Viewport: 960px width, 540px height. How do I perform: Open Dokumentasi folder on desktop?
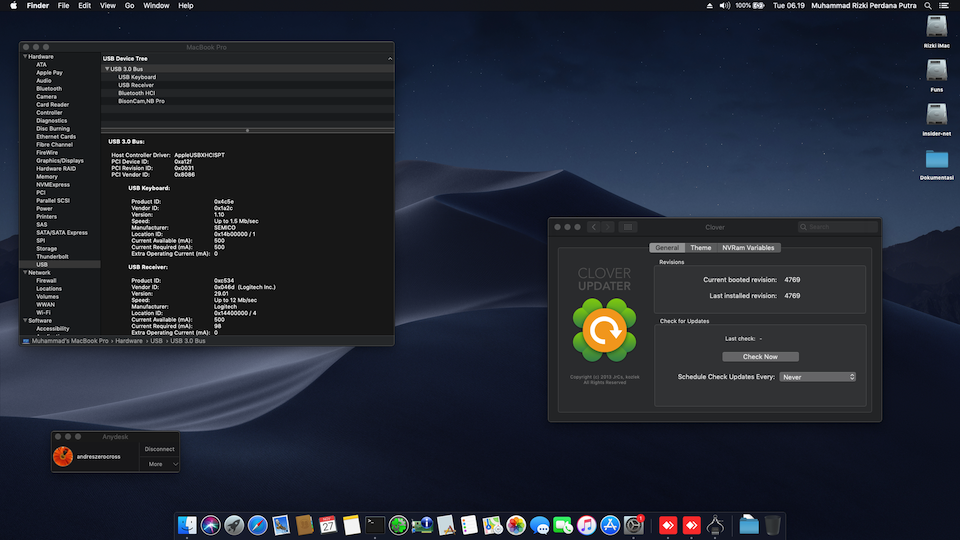click(937, 159)
